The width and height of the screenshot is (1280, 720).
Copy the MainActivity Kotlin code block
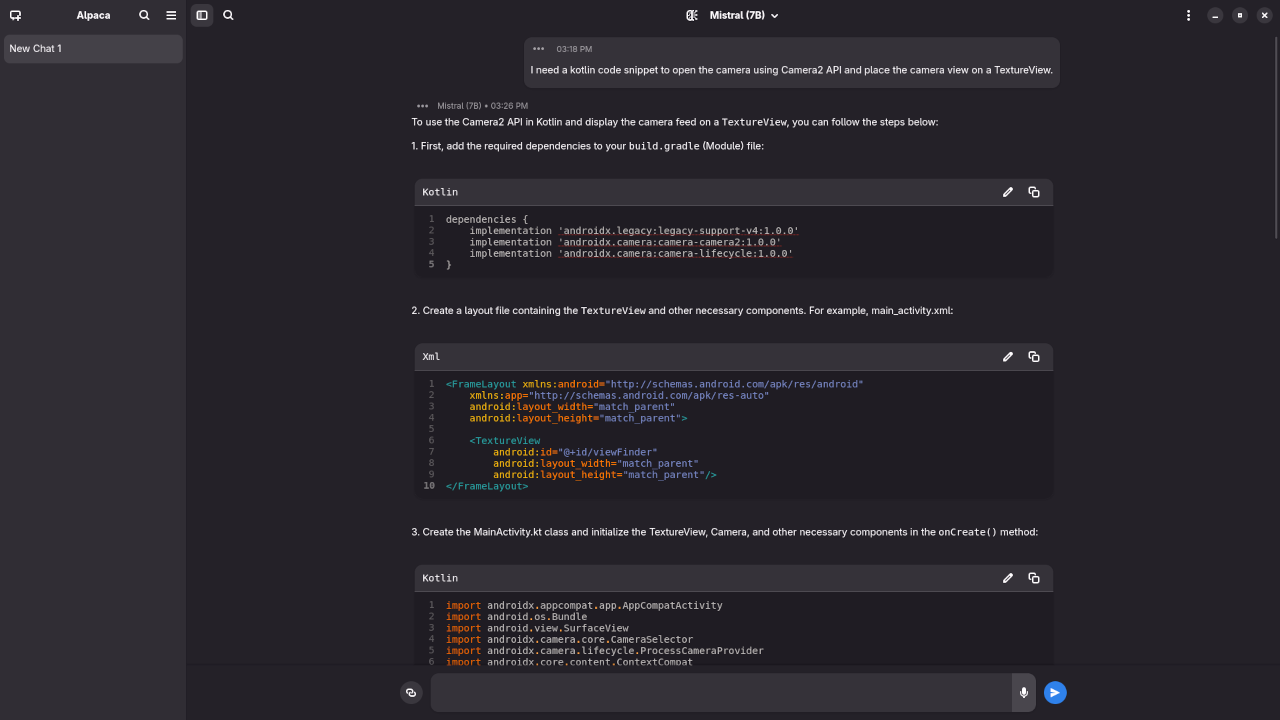1034,578
